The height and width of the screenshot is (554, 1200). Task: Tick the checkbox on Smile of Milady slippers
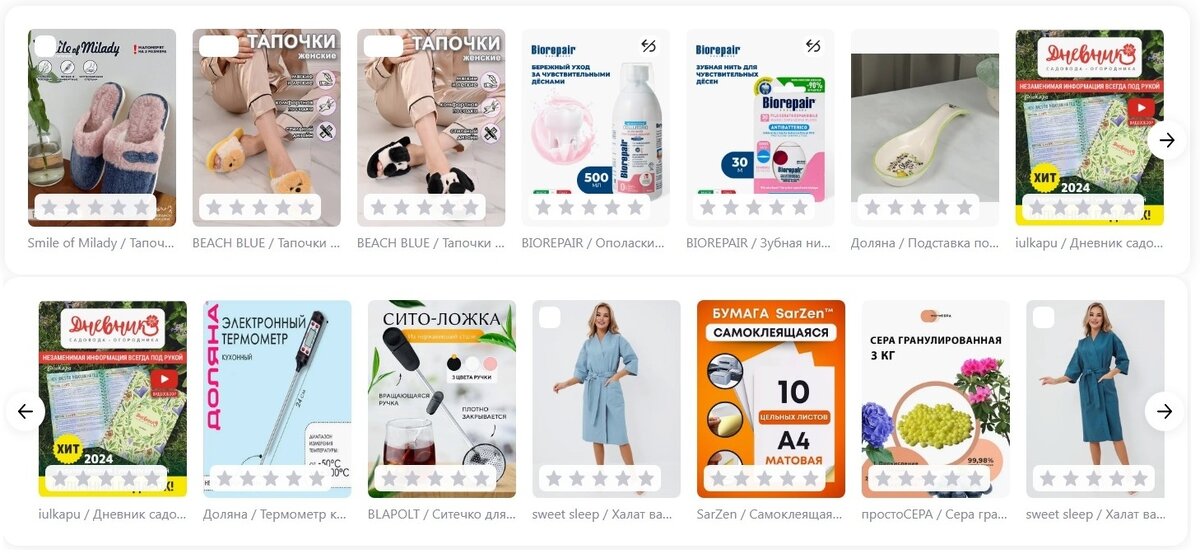click(x=45, y=46)
